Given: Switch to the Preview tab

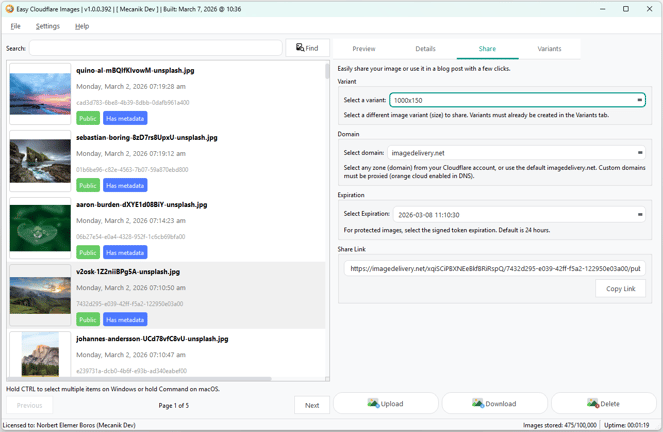Looking at the screenshot, I should [x=364, y=49].
